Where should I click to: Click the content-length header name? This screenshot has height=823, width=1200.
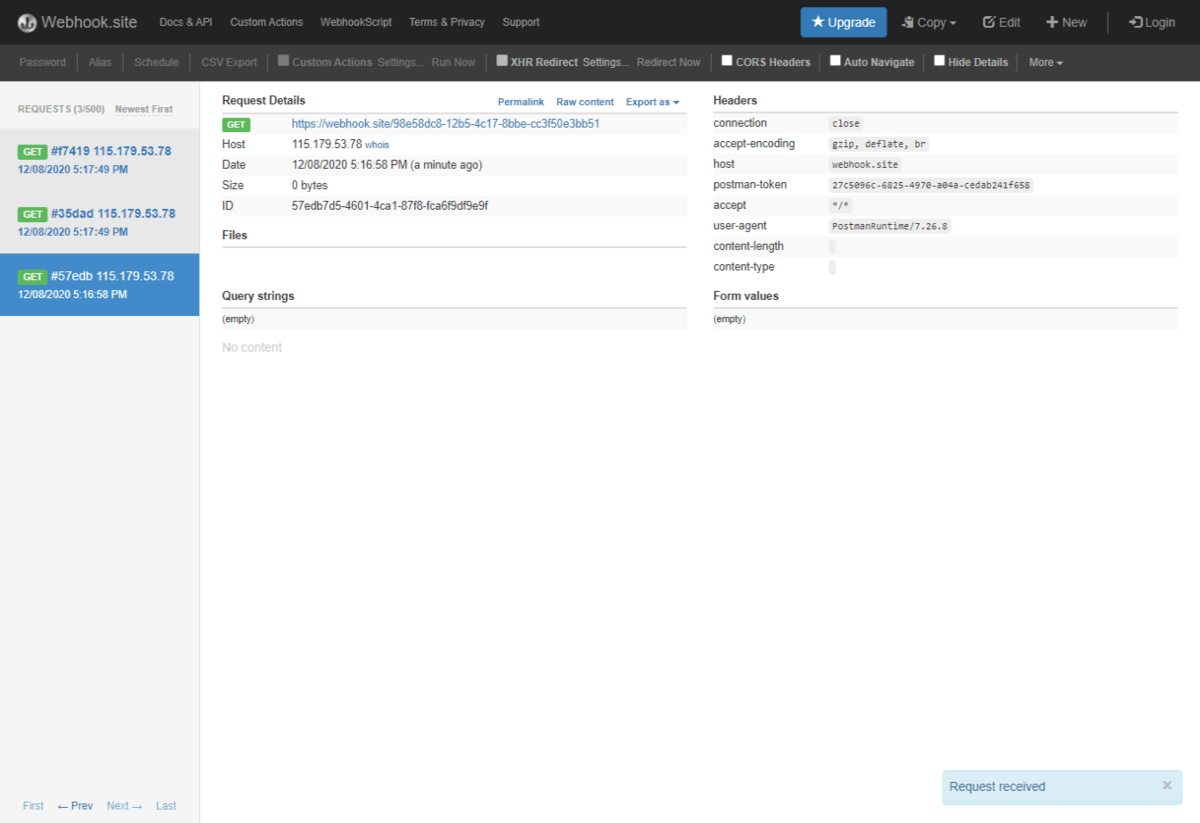[x=748, y=246]
